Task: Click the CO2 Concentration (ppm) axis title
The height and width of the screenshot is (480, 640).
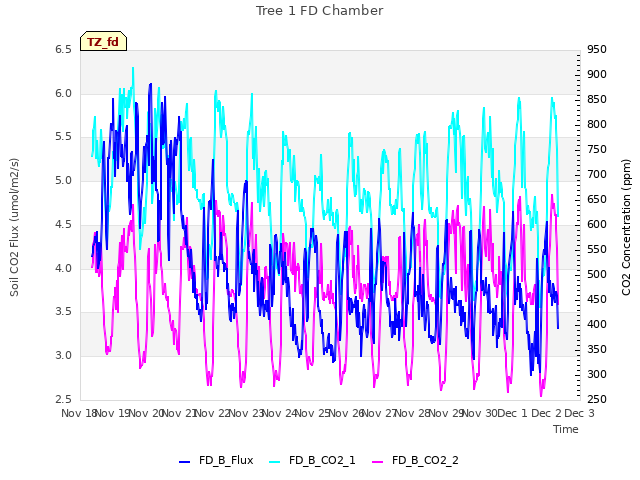Action: [626, 227]
